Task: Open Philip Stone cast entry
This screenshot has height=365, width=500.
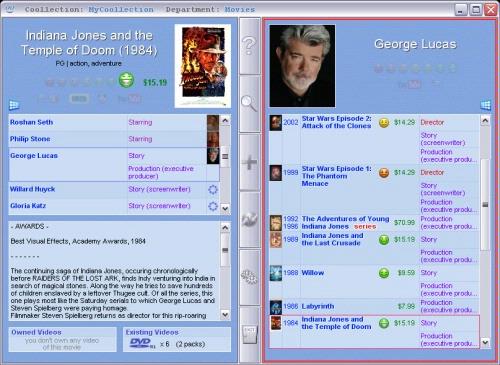Action: tap(30, 139)
